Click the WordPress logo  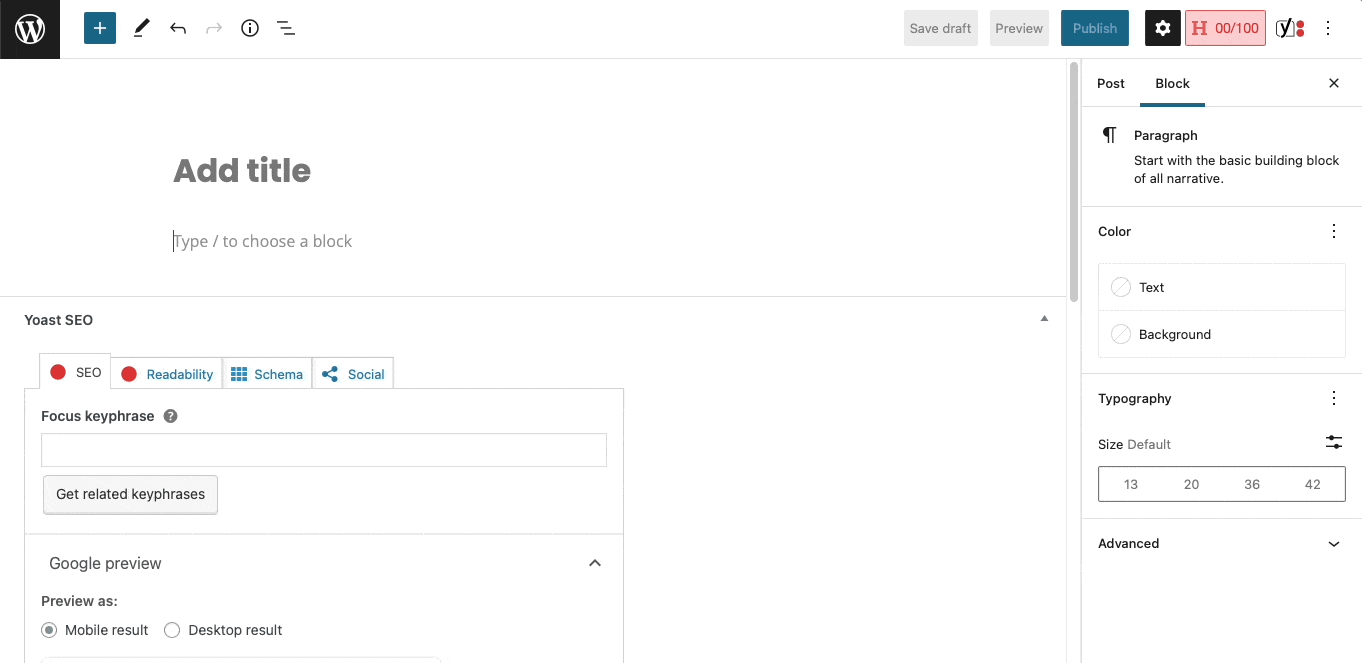pyautogui.click(x=29, y=28)
